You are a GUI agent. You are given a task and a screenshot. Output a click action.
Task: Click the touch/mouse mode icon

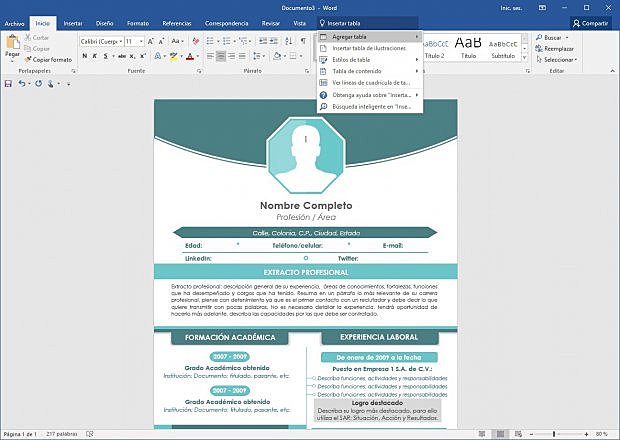[51, 83]
